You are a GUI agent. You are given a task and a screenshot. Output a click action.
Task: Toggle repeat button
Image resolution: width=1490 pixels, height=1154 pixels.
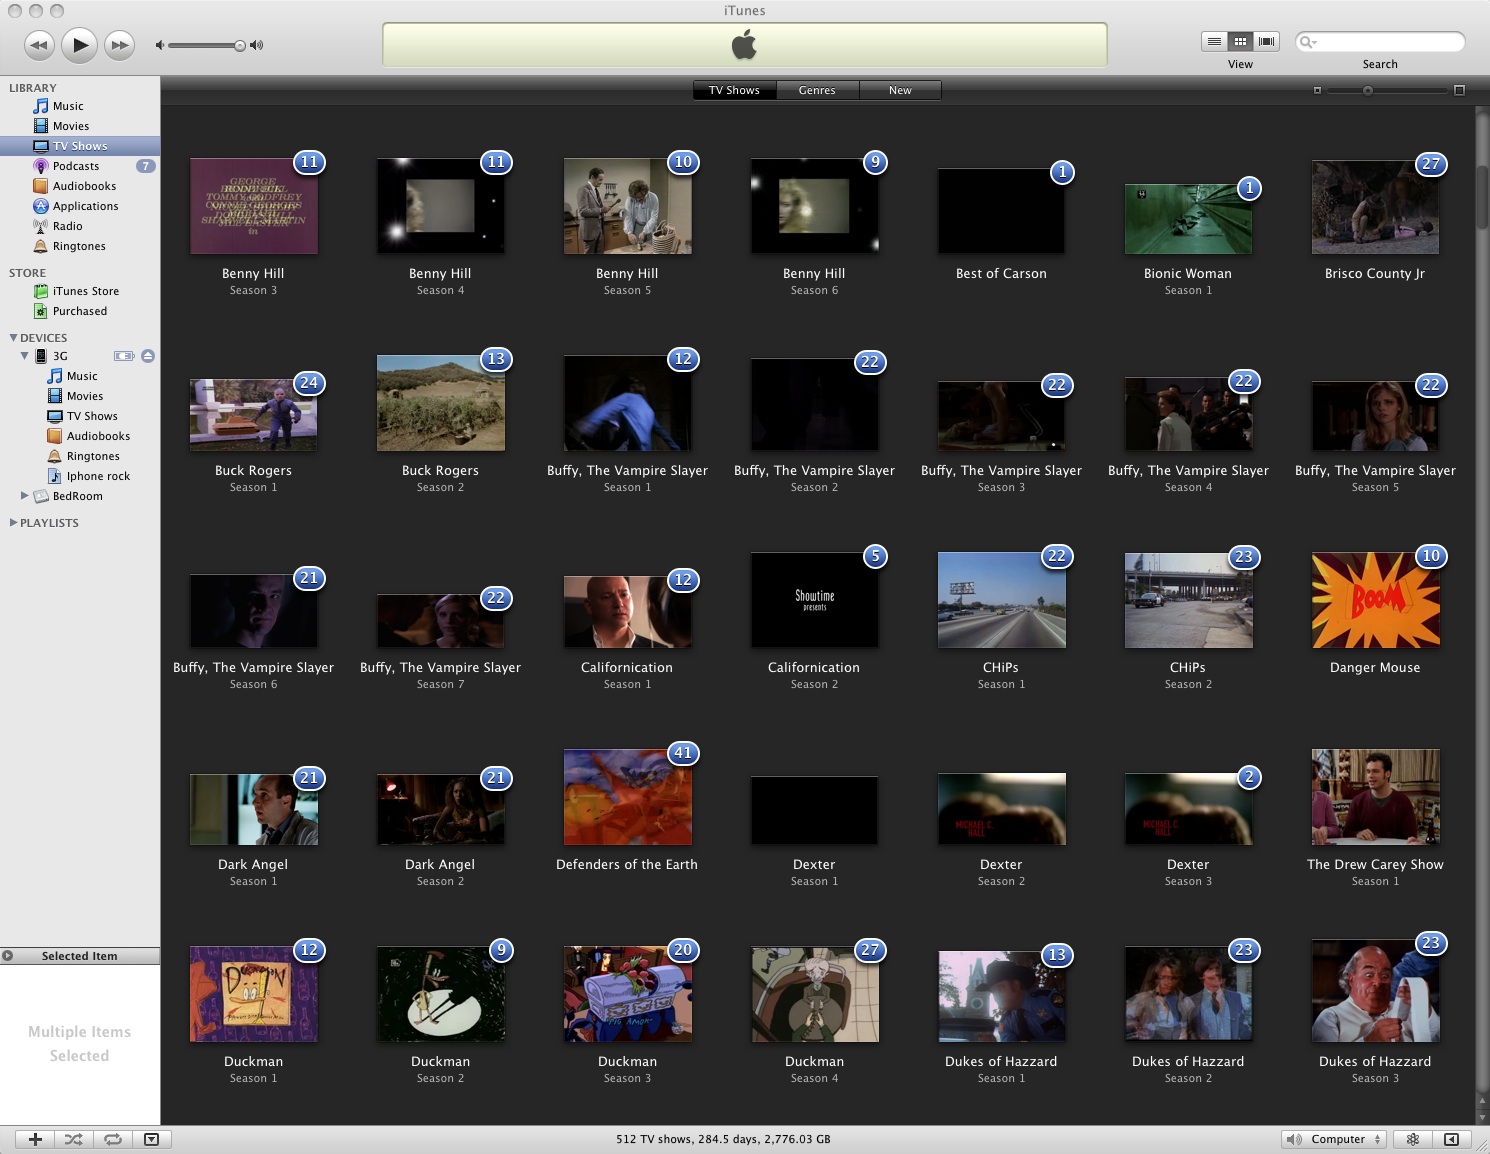(x=113, y=1139)
